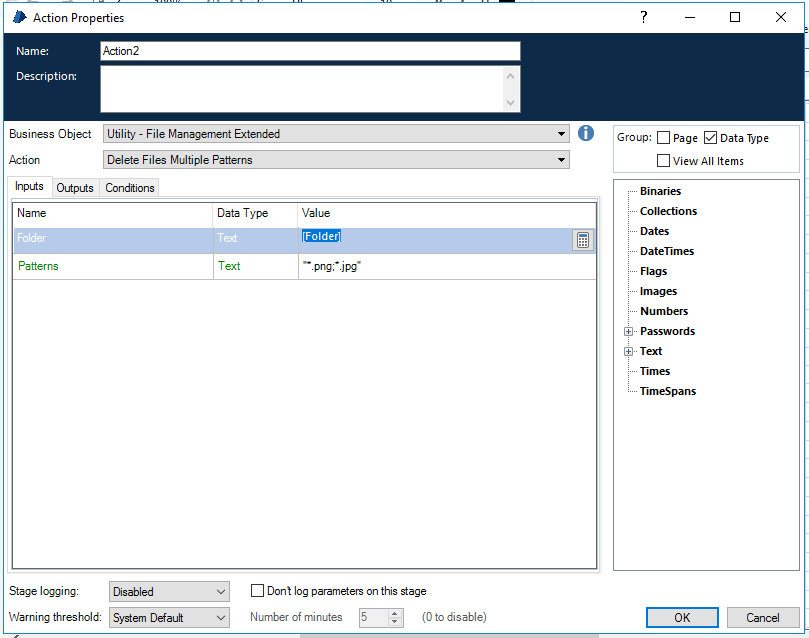Open the Action dropdown list
Screen dimensions: 809x638
(x=336, y=160)
